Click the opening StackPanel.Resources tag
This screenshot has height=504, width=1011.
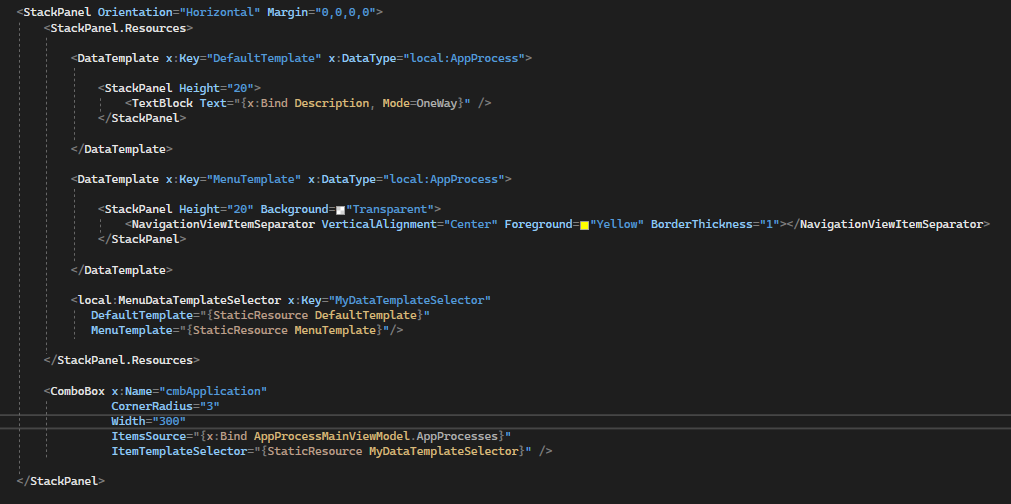pos(119,28)
